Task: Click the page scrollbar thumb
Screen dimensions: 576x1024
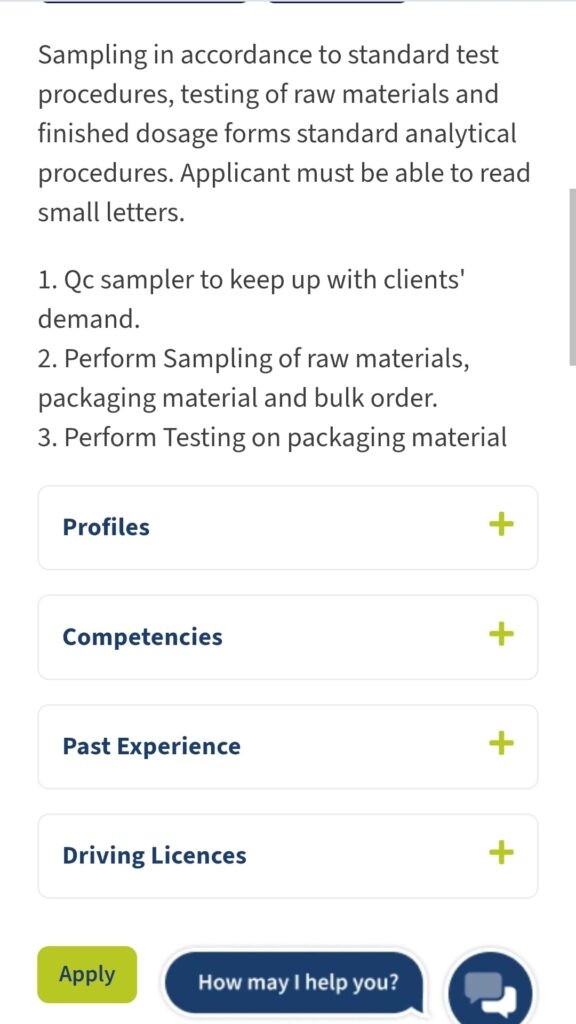Action: click(x=573, y=277)
